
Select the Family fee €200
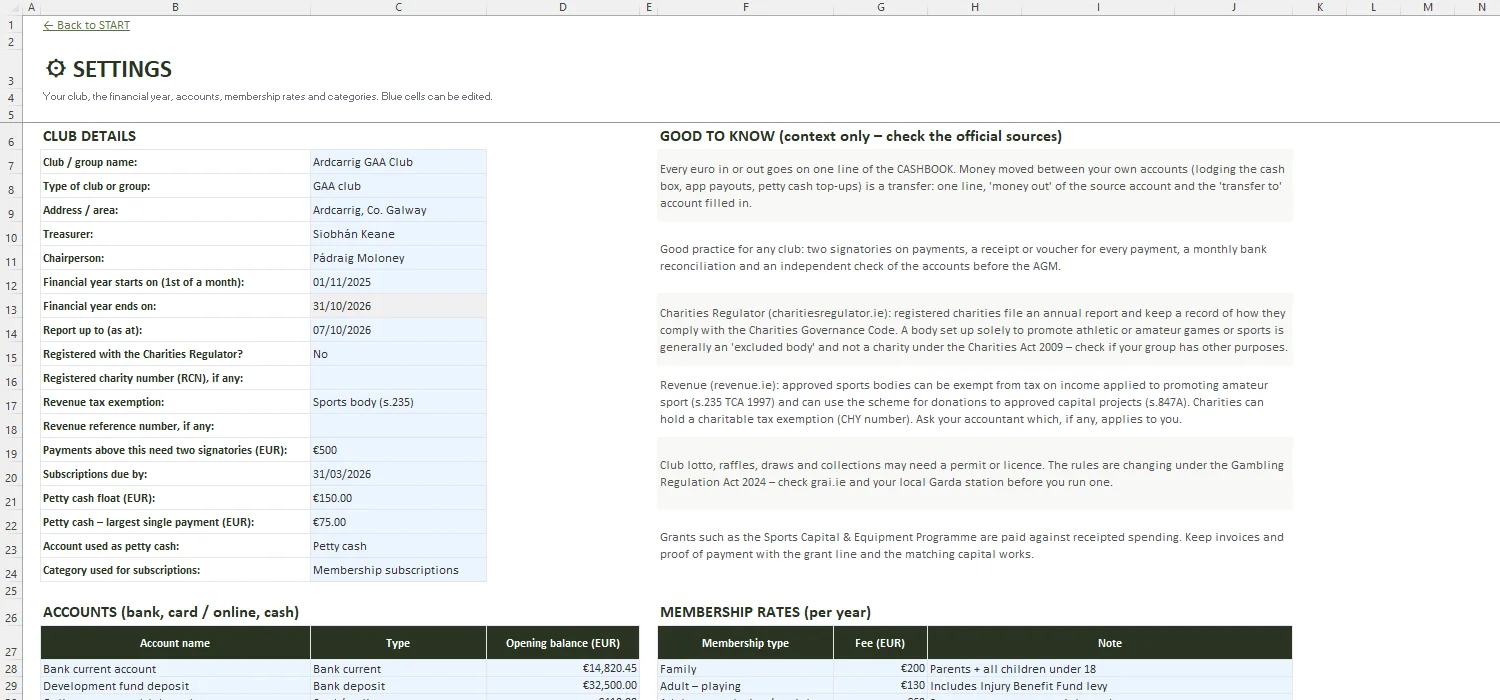[880, 669]
